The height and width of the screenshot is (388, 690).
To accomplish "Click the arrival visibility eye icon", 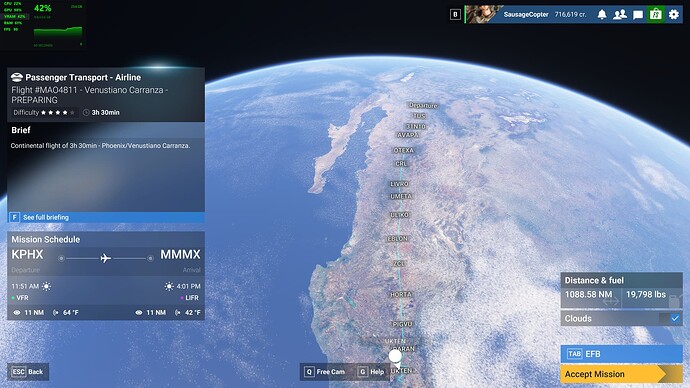I will pos(139,313).
